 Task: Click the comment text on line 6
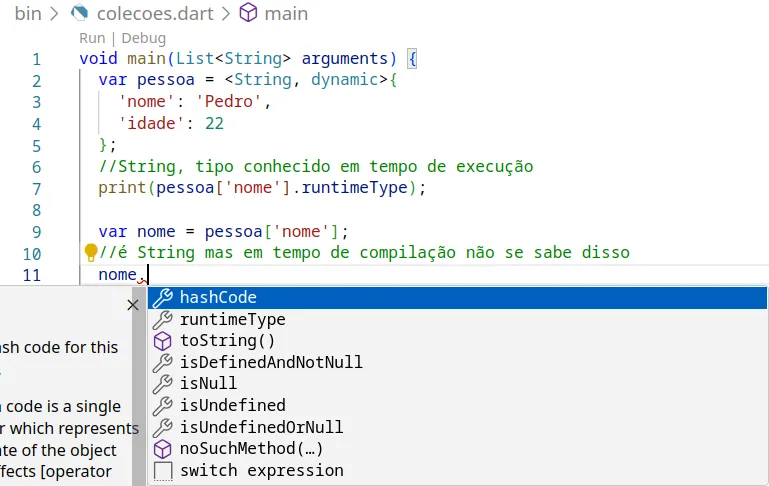tap(316, 167)
